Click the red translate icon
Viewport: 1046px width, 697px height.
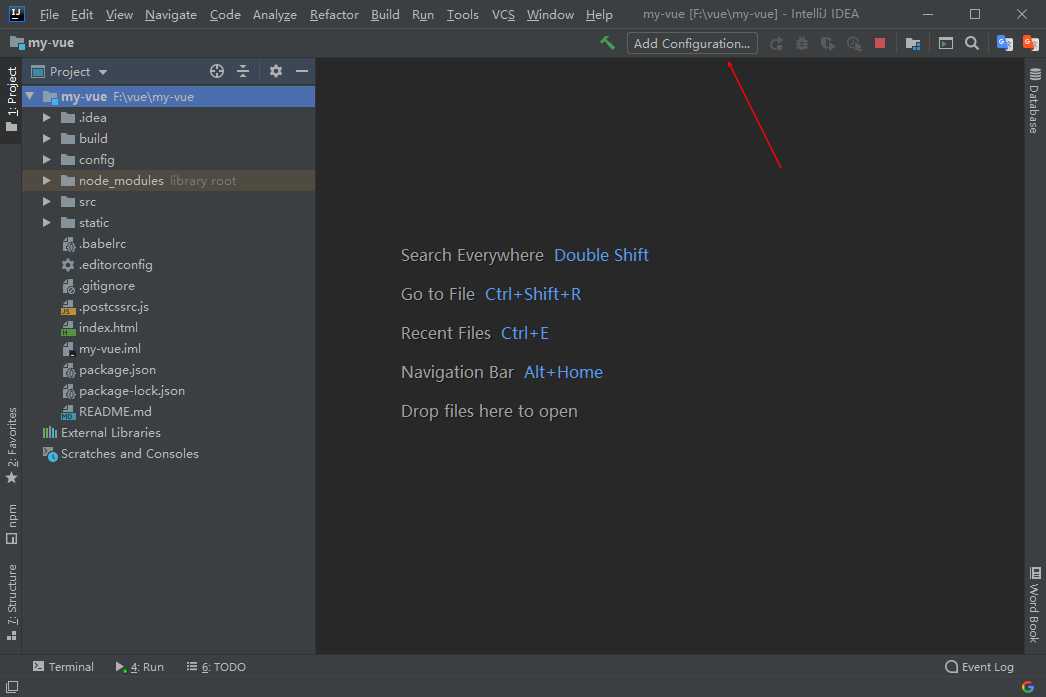click(1031, 43)
